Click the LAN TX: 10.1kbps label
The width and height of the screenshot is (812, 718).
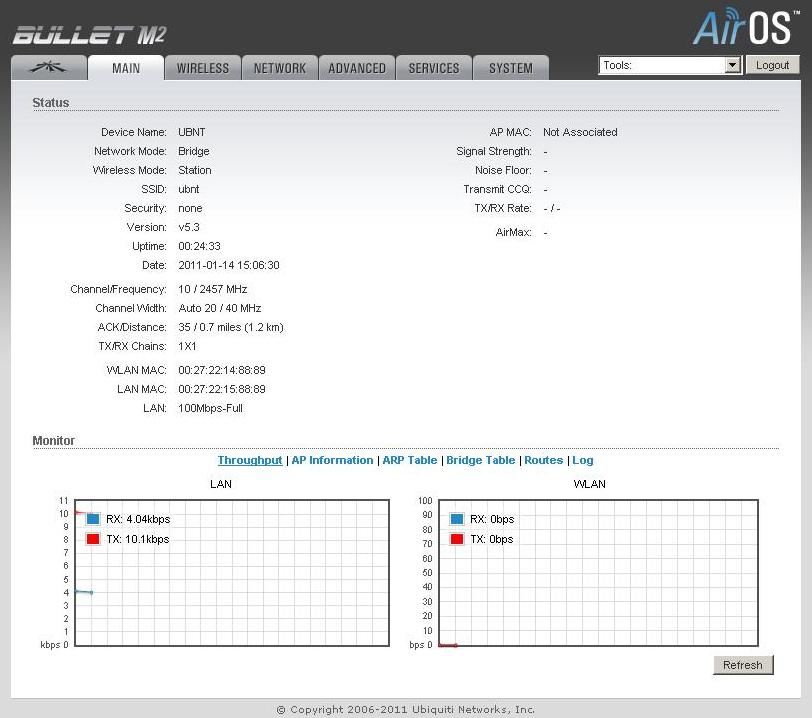click(138, 539)
